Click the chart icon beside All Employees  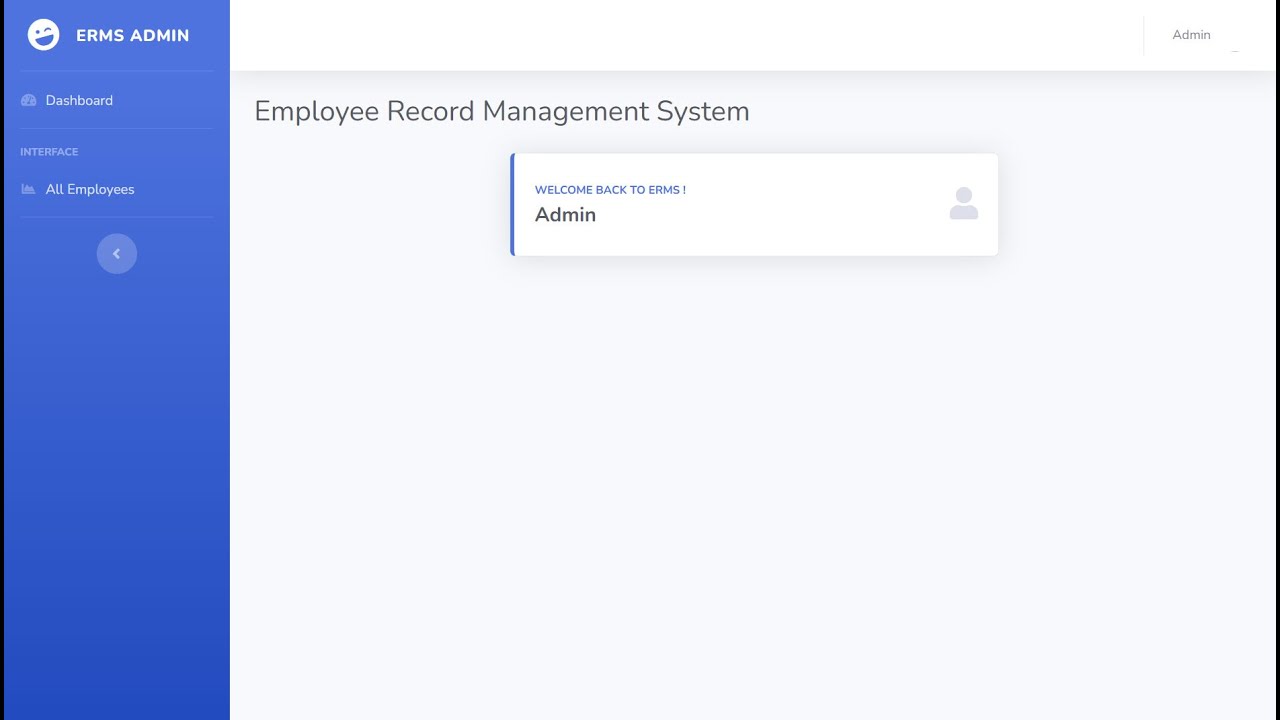point(28,189)
